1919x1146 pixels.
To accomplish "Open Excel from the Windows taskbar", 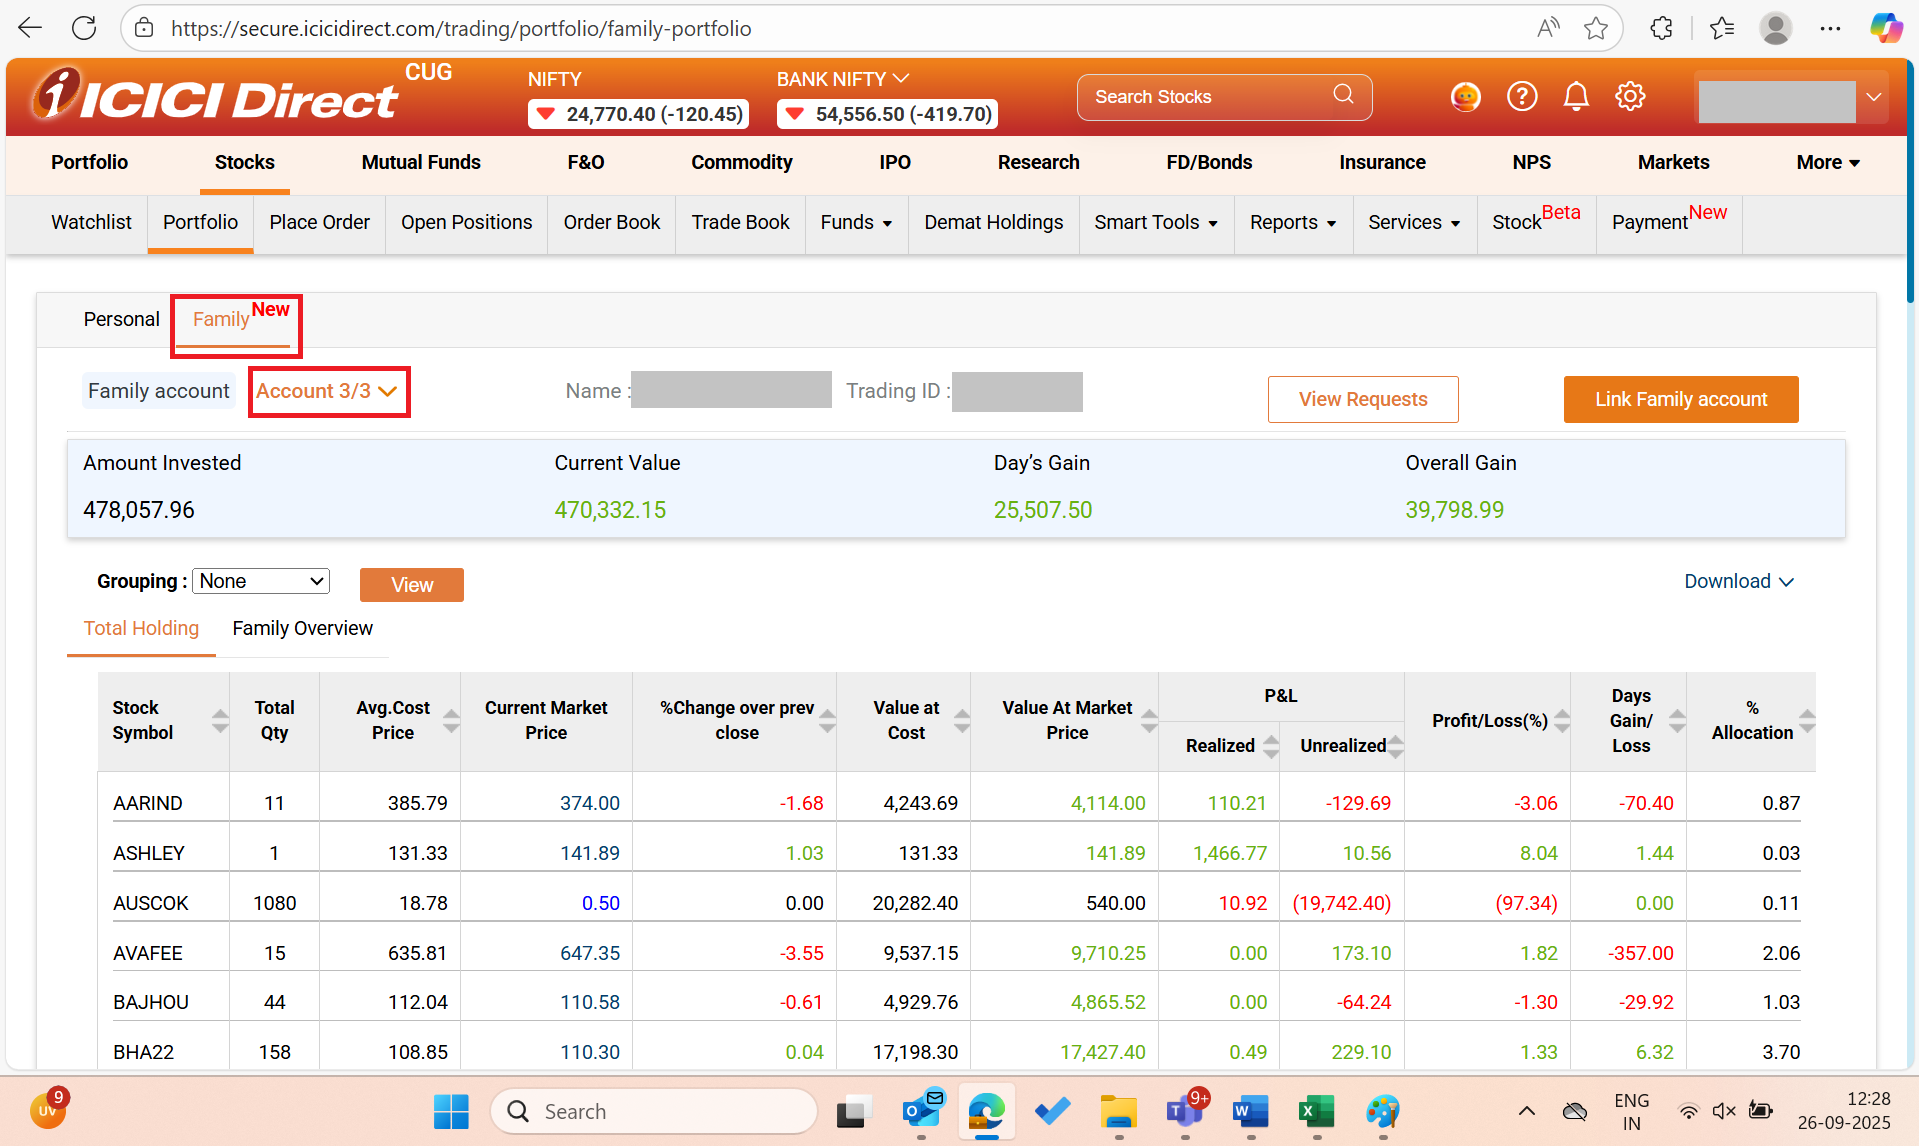I will tap(1316, 1111).
